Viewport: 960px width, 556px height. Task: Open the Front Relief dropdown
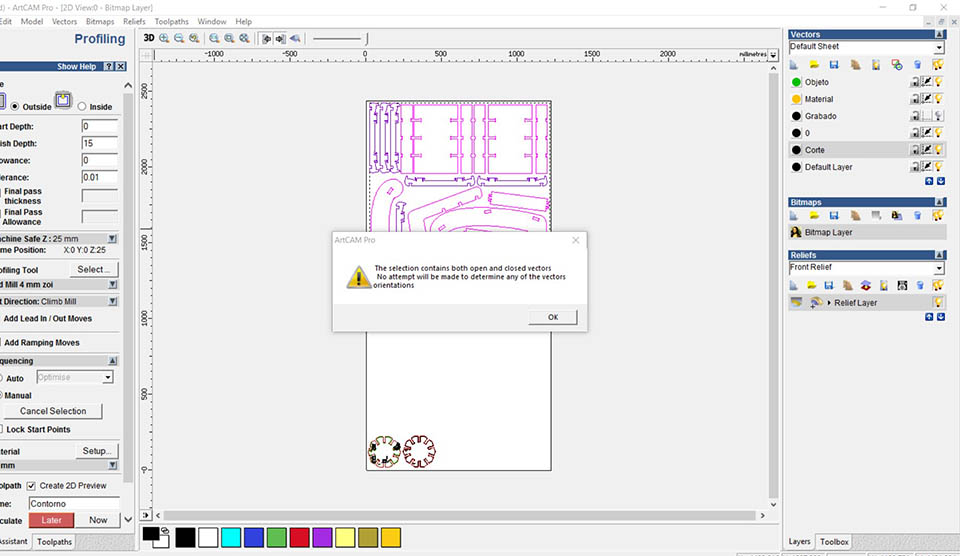(x=939, y=268)
